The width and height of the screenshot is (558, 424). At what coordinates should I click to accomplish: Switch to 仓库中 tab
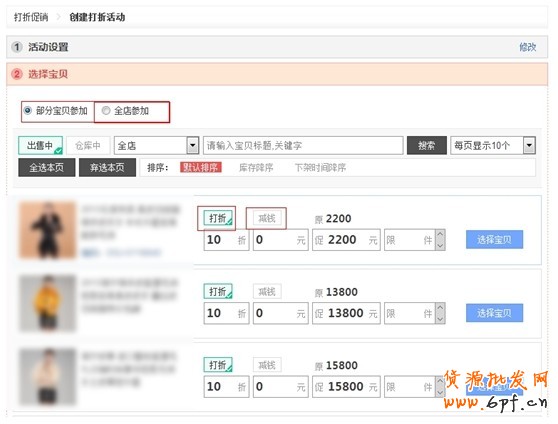click(x=88, y=146)
